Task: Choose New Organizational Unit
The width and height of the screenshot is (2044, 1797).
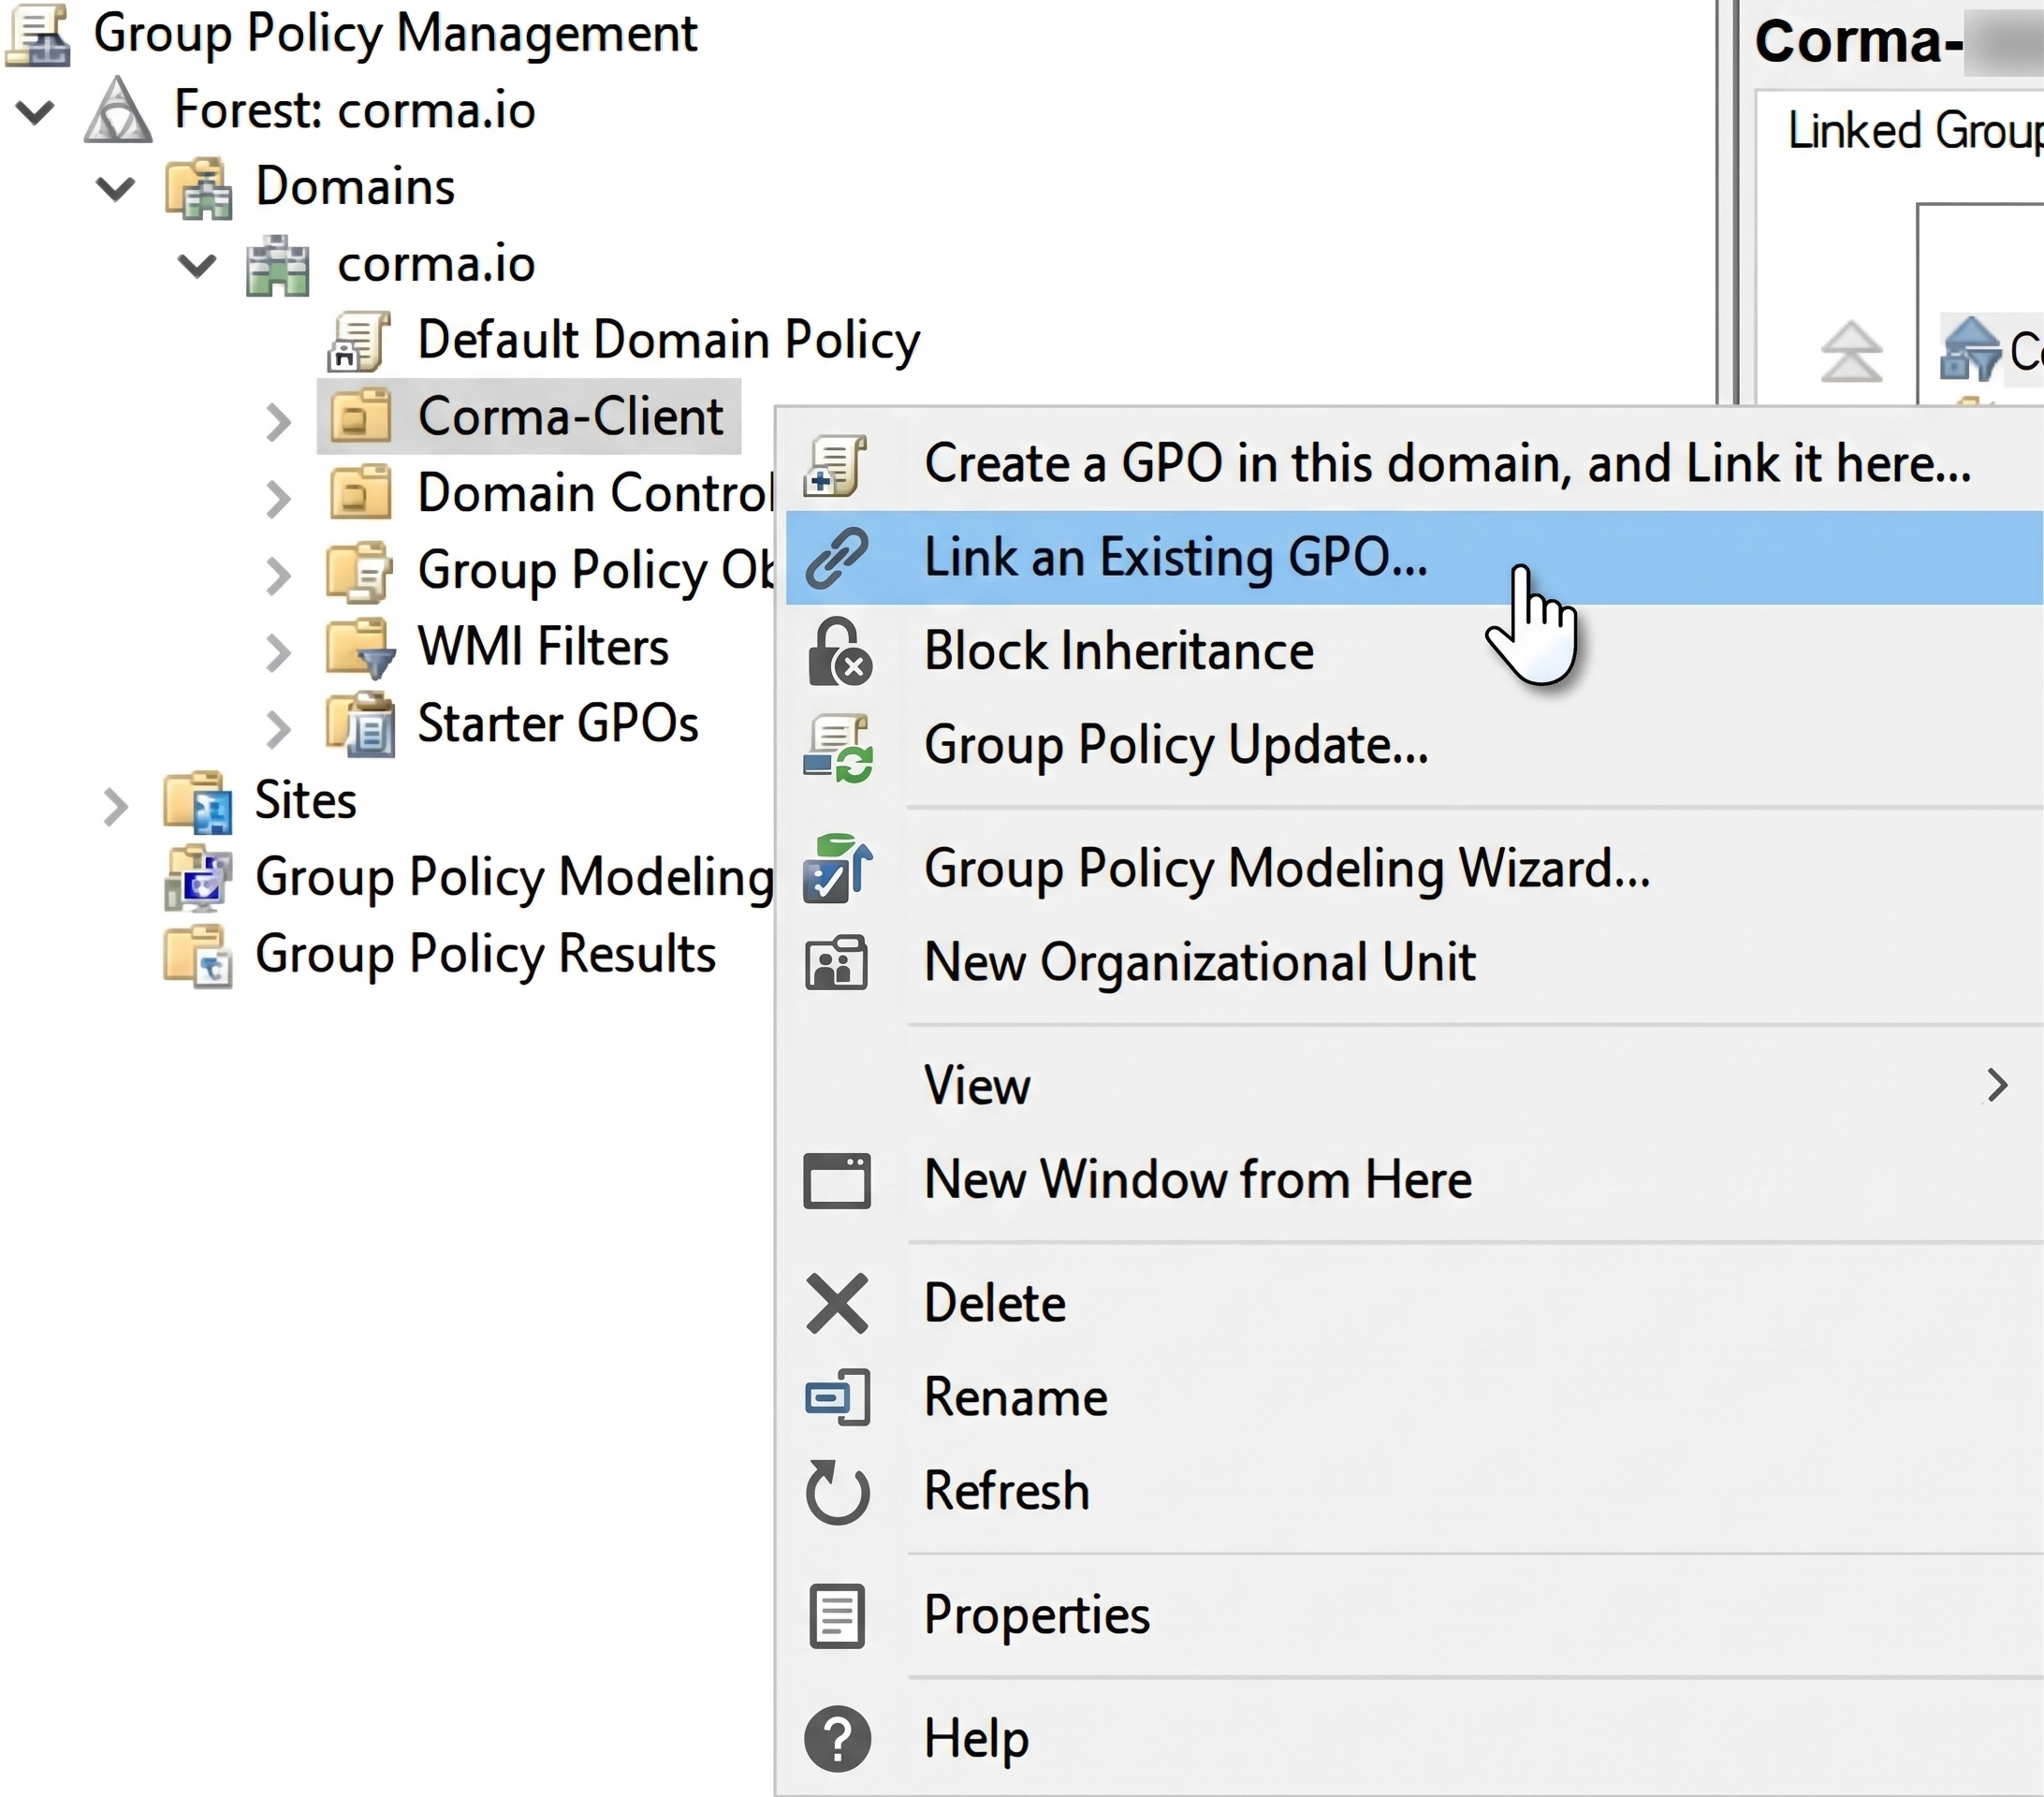Action: click(x=1414, y=963)
